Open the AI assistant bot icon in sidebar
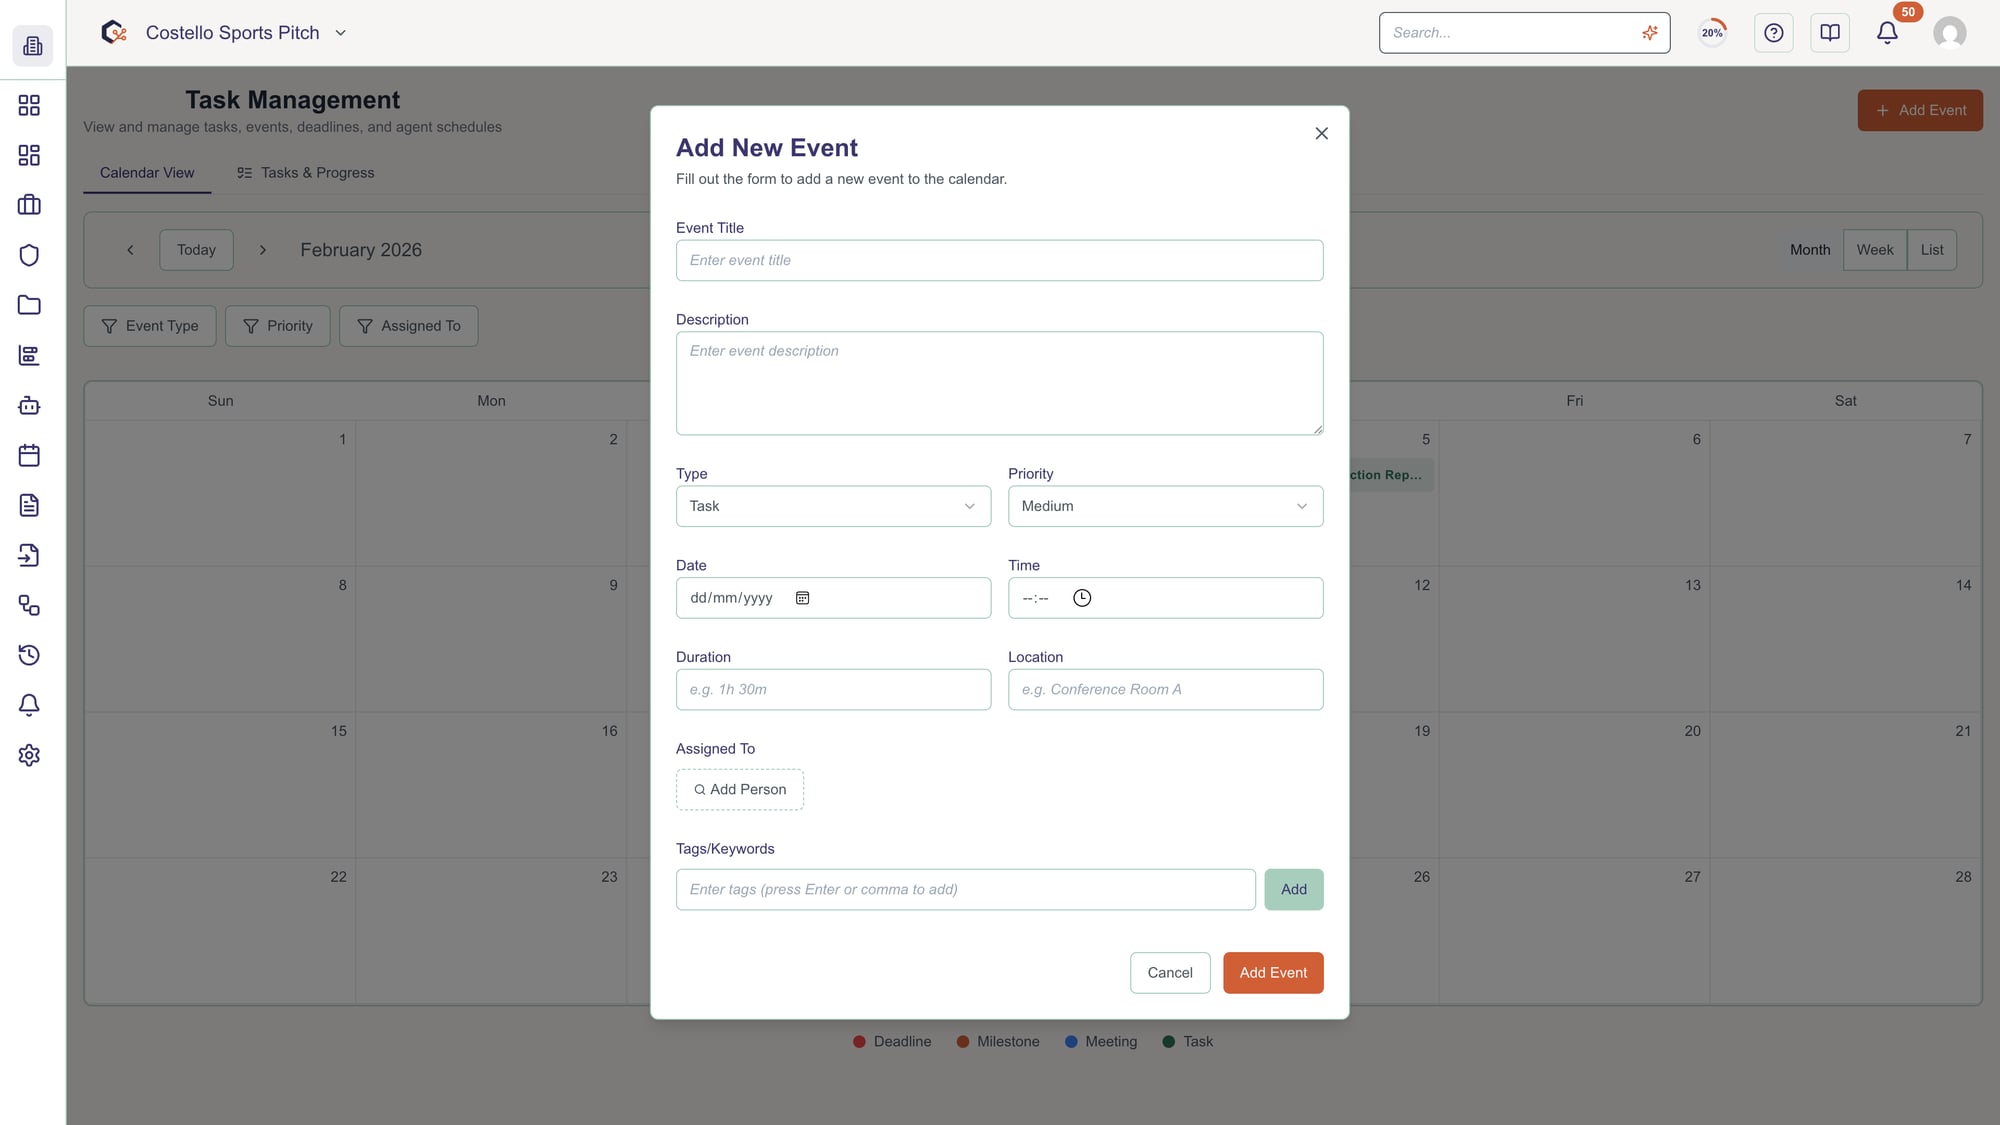Image resolution: width=2000 pixels, height=1125 pixels. pyautogui.click(x=29, y=405)
